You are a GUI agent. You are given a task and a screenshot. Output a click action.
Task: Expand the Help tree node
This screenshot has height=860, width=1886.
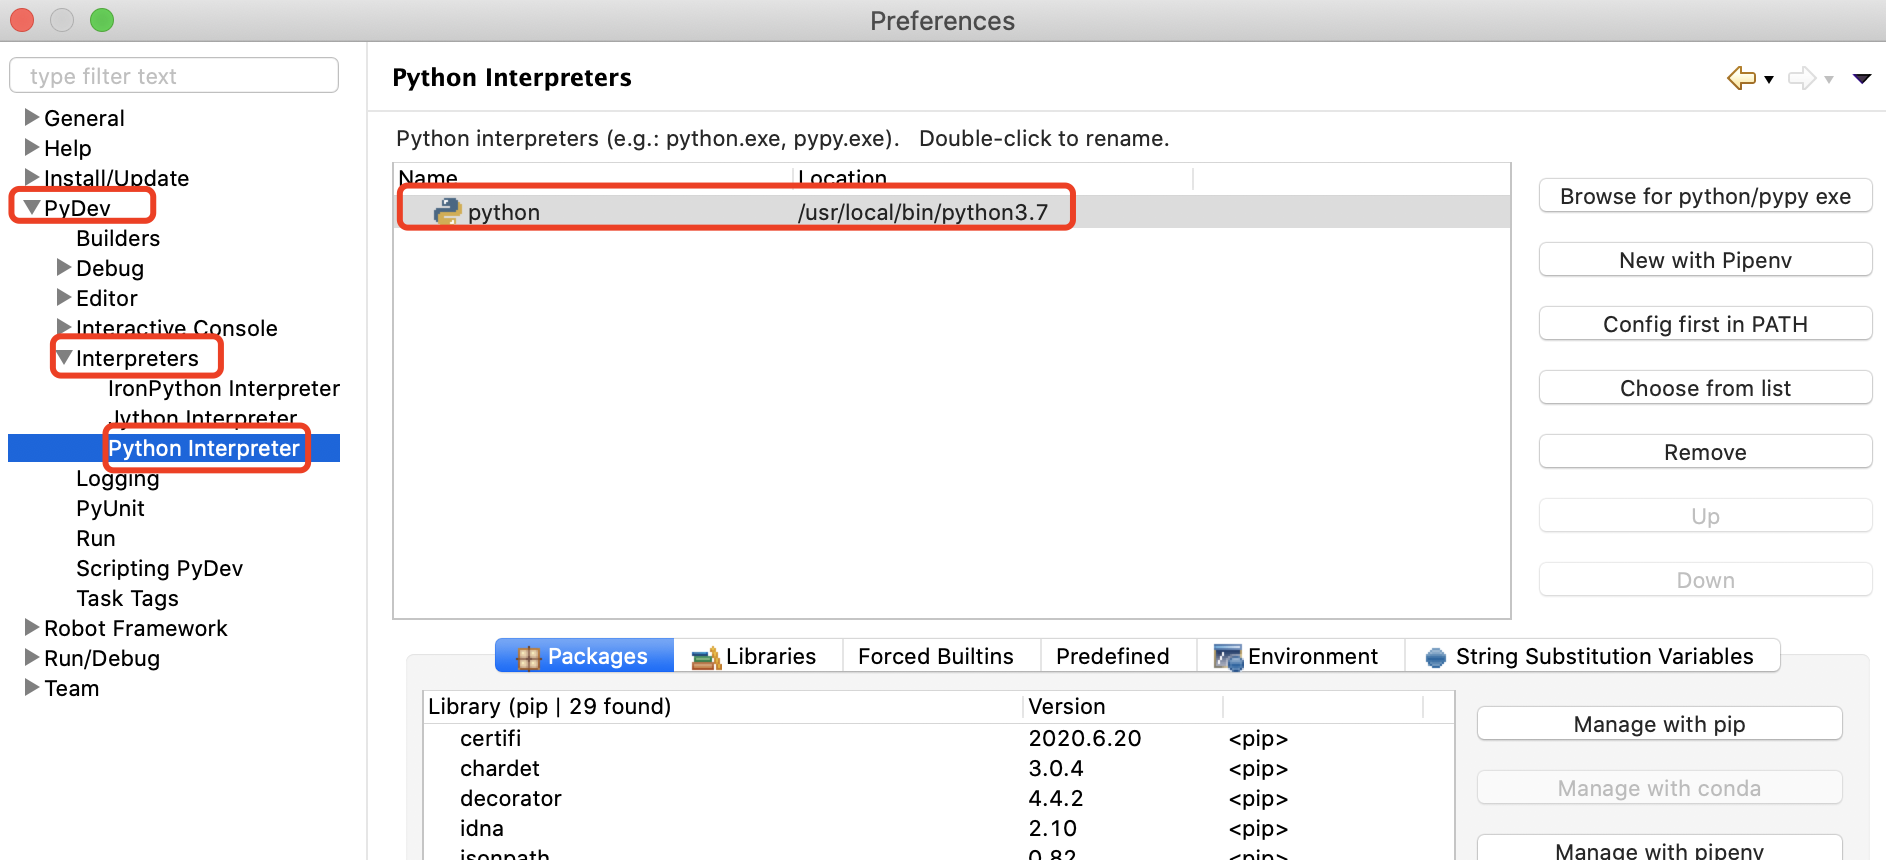coord(32,147)
